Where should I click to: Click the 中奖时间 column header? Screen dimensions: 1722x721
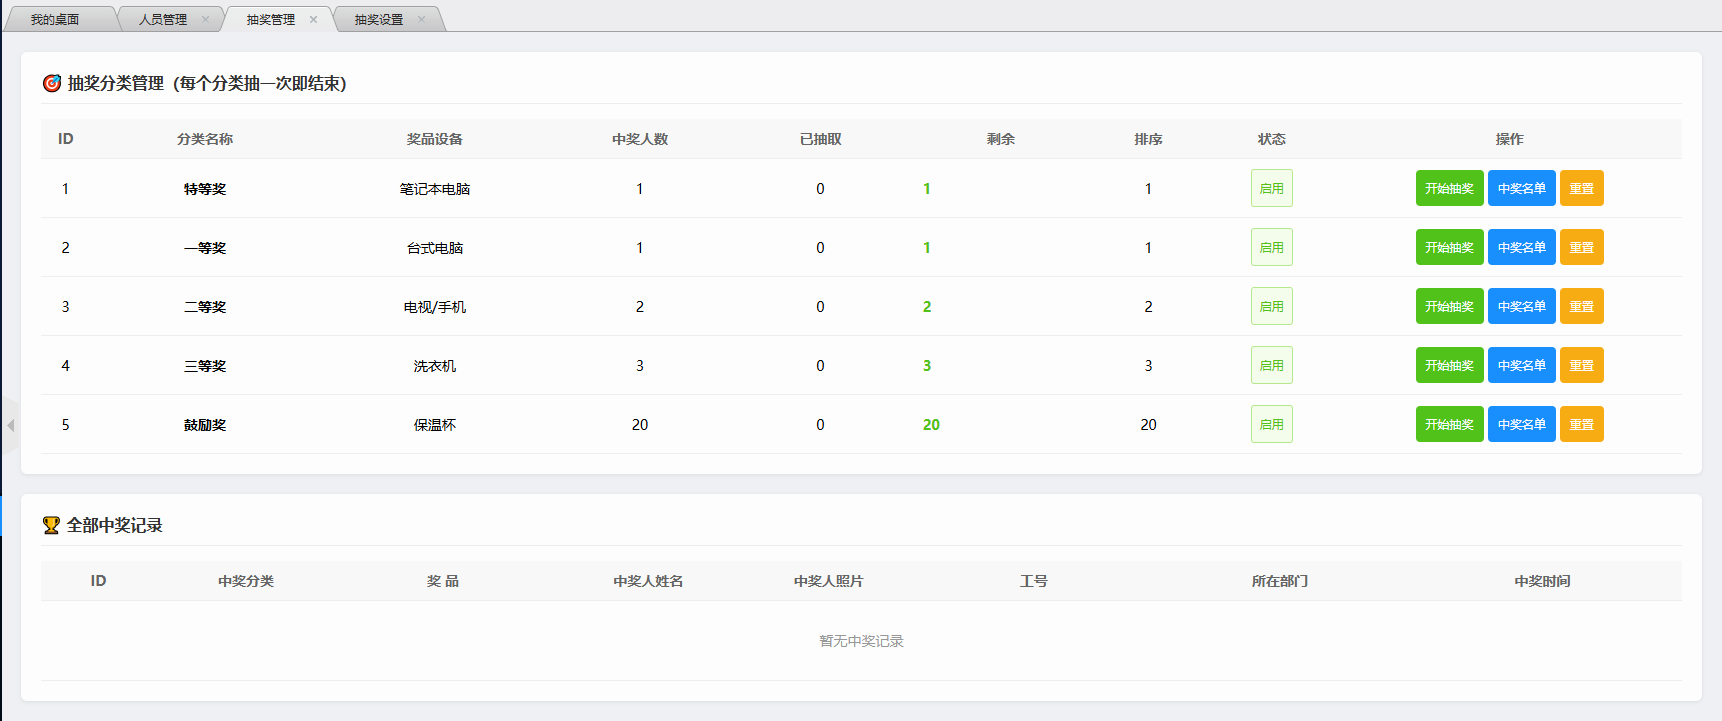click(1542, 581)
